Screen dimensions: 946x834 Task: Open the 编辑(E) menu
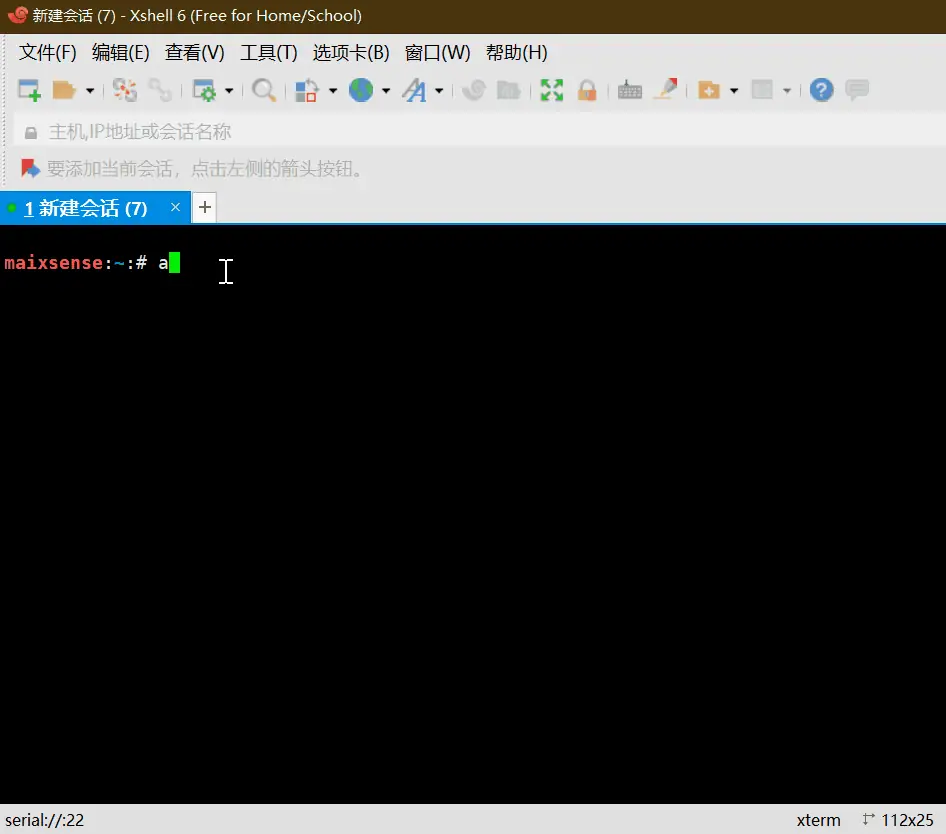121,53
